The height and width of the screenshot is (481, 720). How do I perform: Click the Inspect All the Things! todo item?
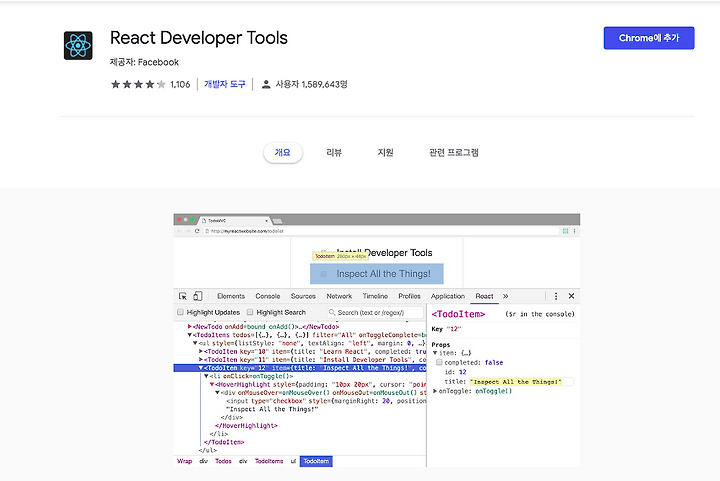click(377, 274)
